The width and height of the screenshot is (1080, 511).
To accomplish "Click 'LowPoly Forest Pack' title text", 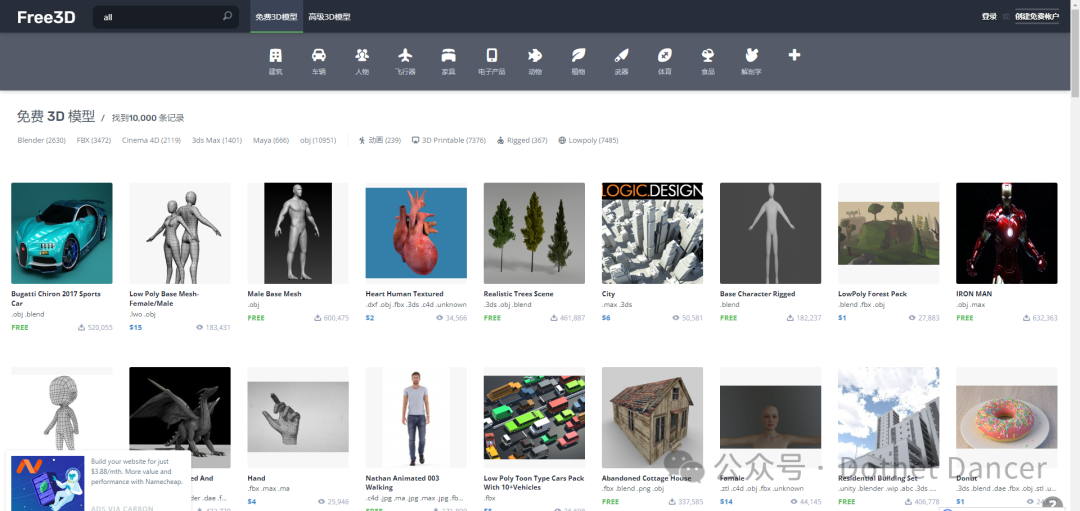I will point(873,293).
